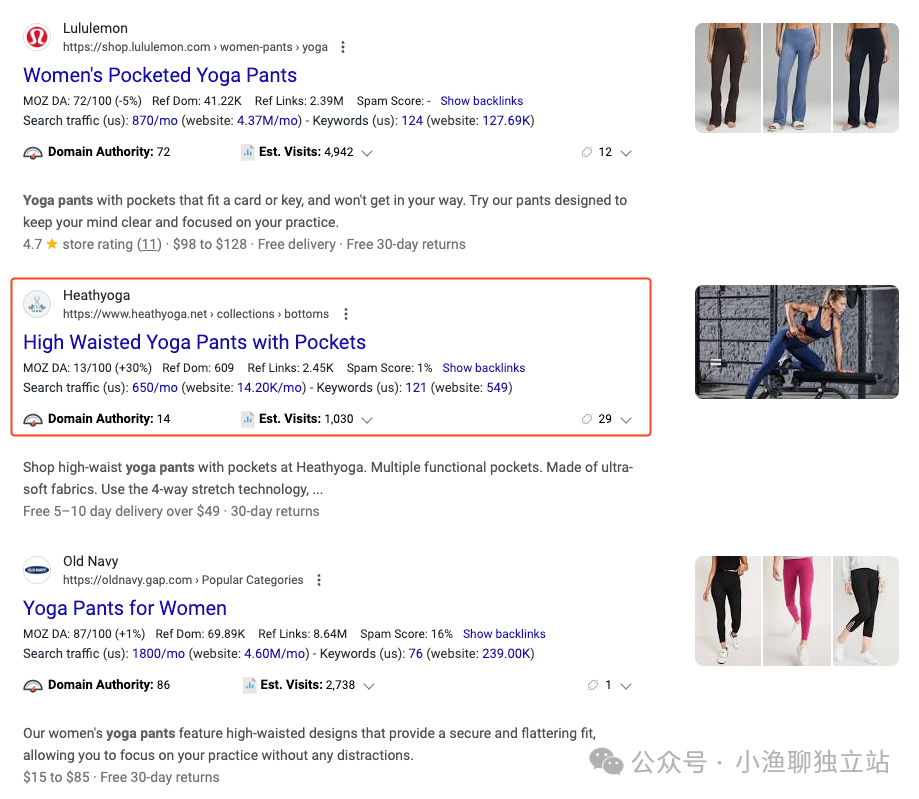Expand Est. Visits 2,738 dropdown chevron

(369, 686)
